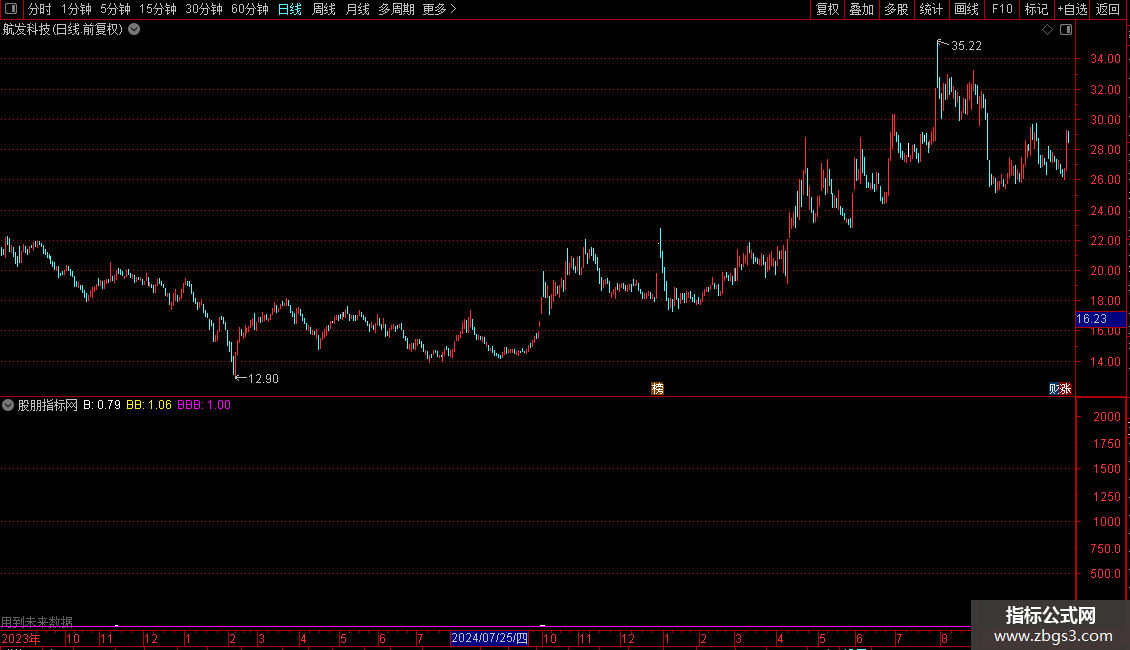Image resolution: width=1130 pixels, height=650 pixels.
Task: Select the 15分钟 period
Action: pyautogui.click(x=158, y=9)
